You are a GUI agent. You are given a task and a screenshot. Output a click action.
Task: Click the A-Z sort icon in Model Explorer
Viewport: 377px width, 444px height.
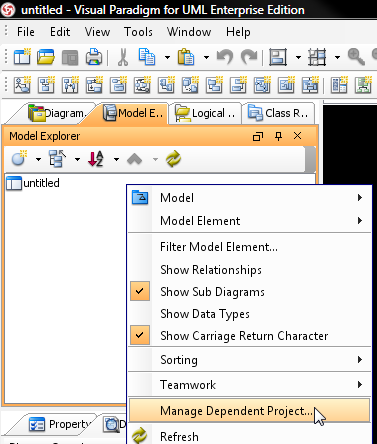pyautogui.click(x=96, y=159)
